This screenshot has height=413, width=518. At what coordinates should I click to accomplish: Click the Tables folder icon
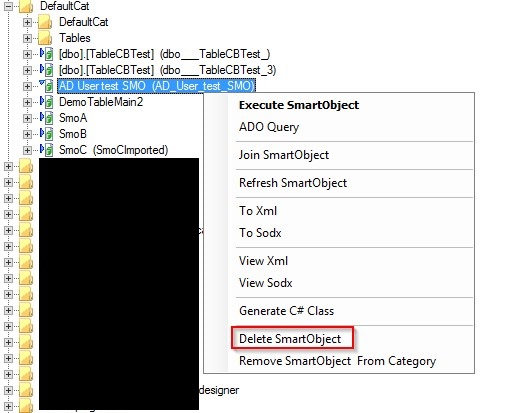[45, 38]
